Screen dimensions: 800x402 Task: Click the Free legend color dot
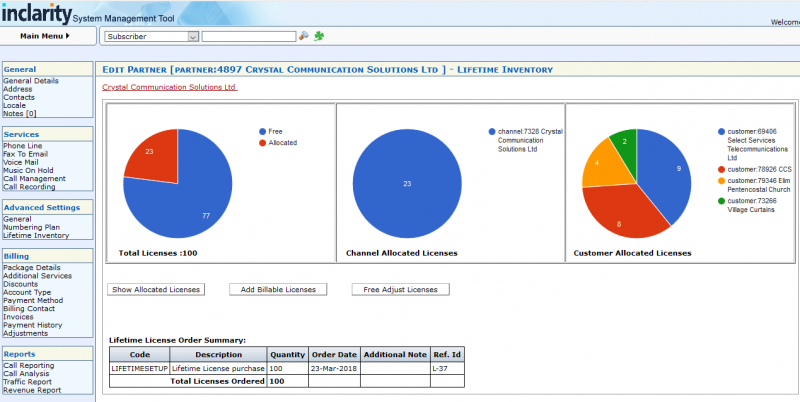(263, 132)
